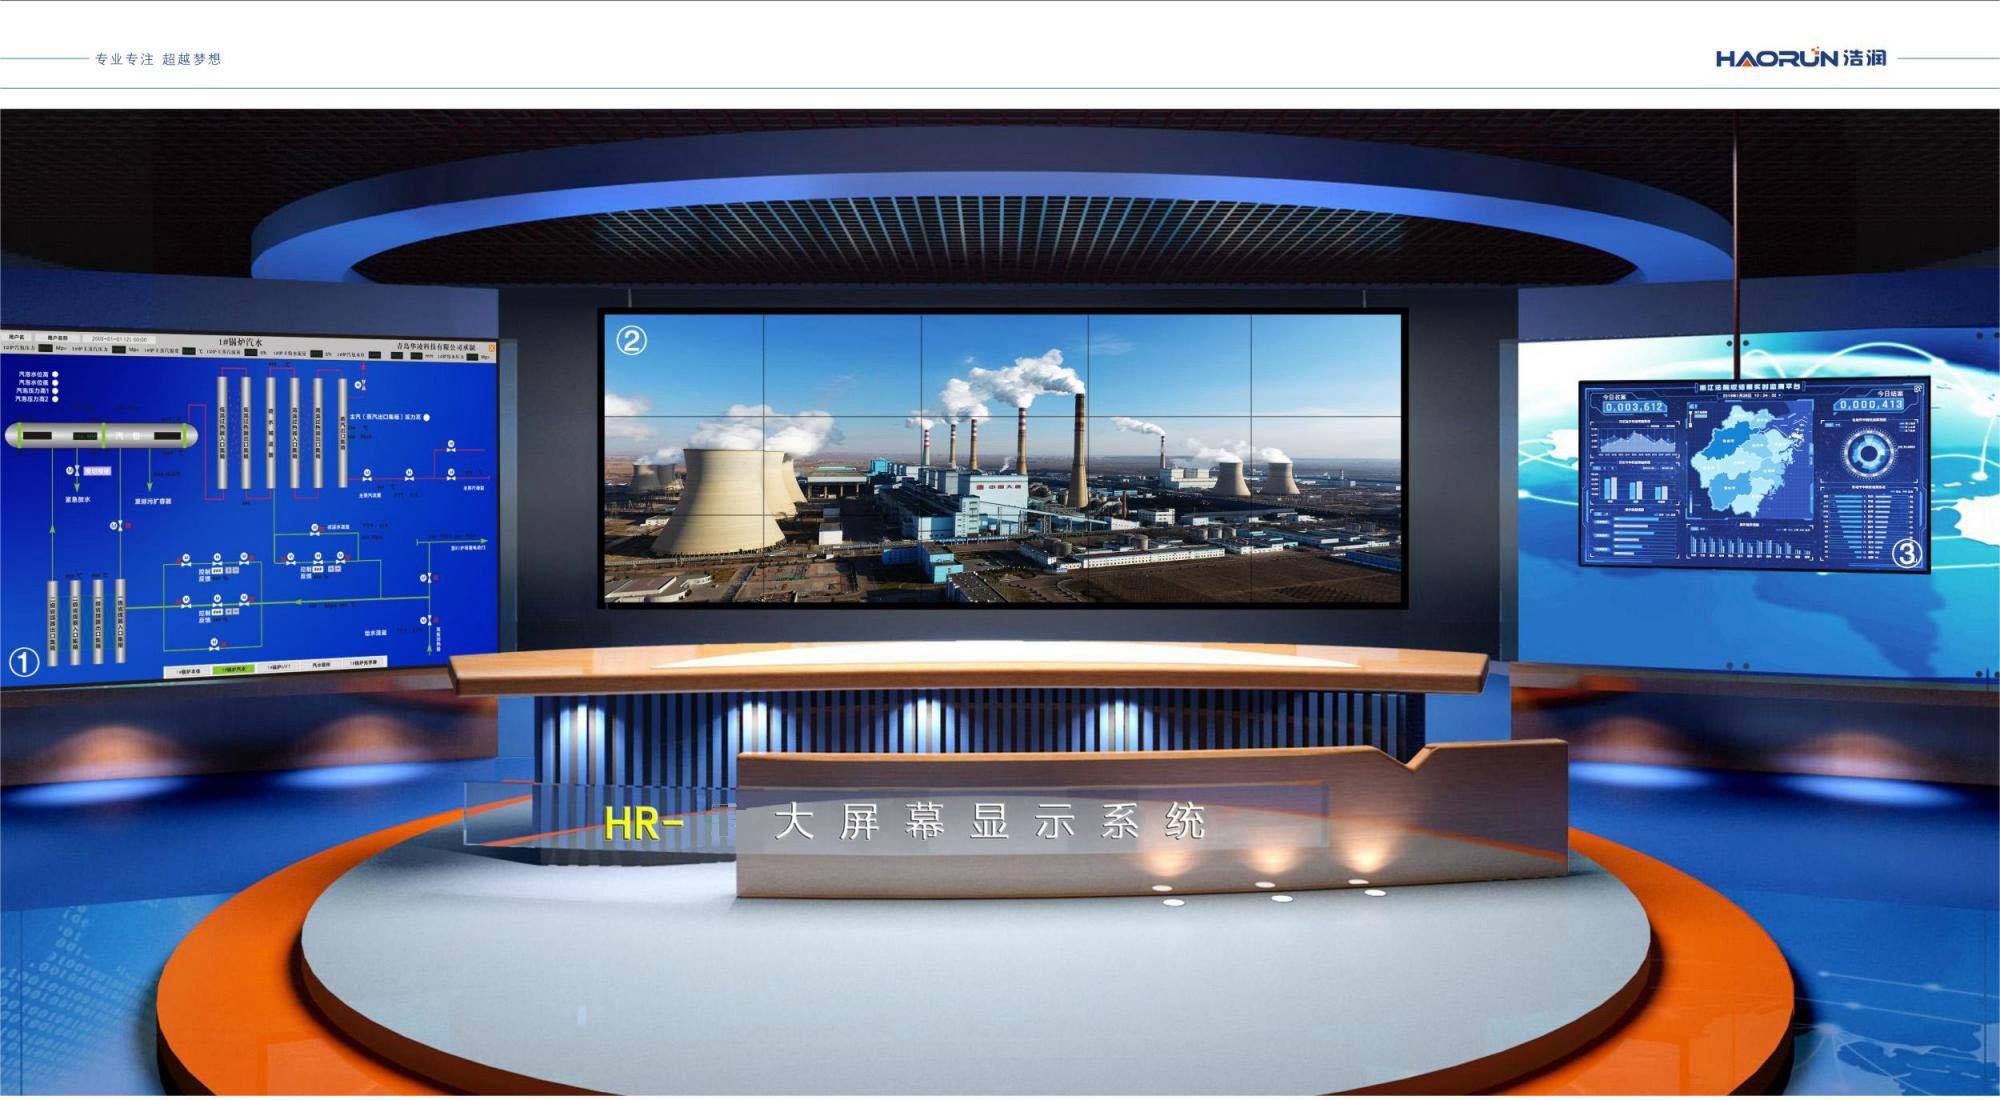
Task: Click the main steam outlet pressure indicator light
Action: tap(426, 417)
